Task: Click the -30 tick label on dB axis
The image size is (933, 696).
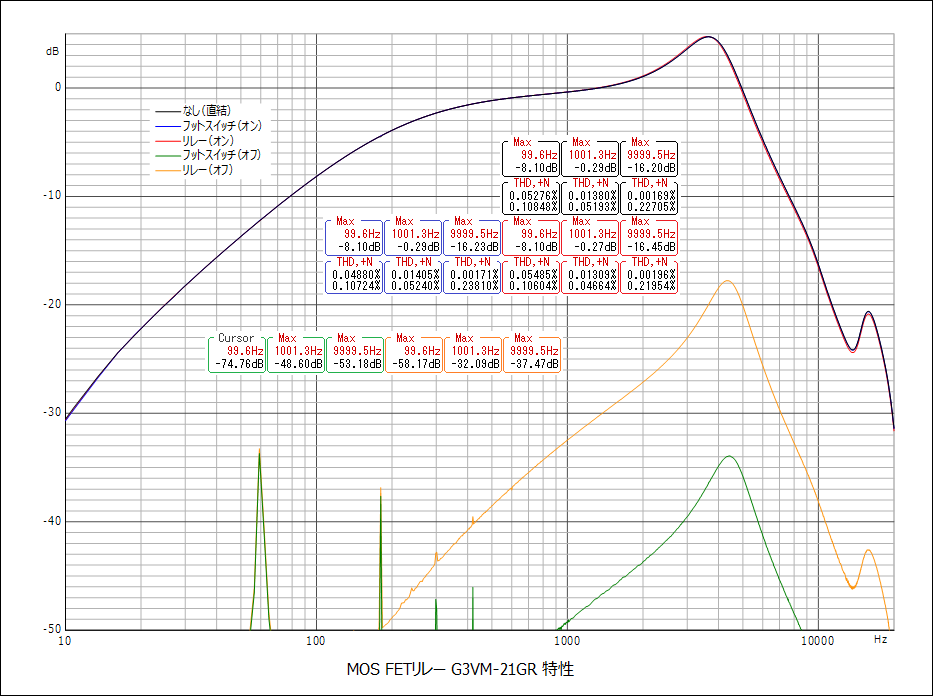Action: (52, 412)
